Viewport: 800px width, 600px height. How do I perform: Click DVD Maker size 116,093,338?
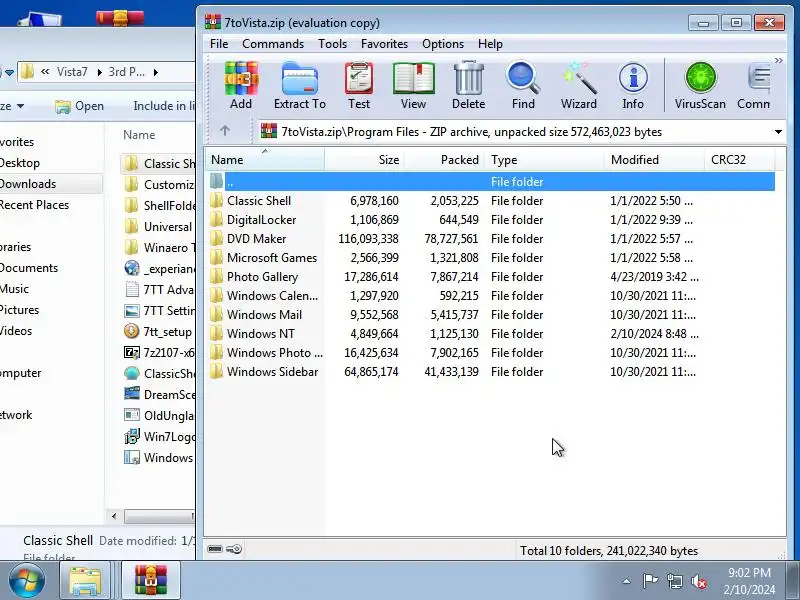point(368,239)
